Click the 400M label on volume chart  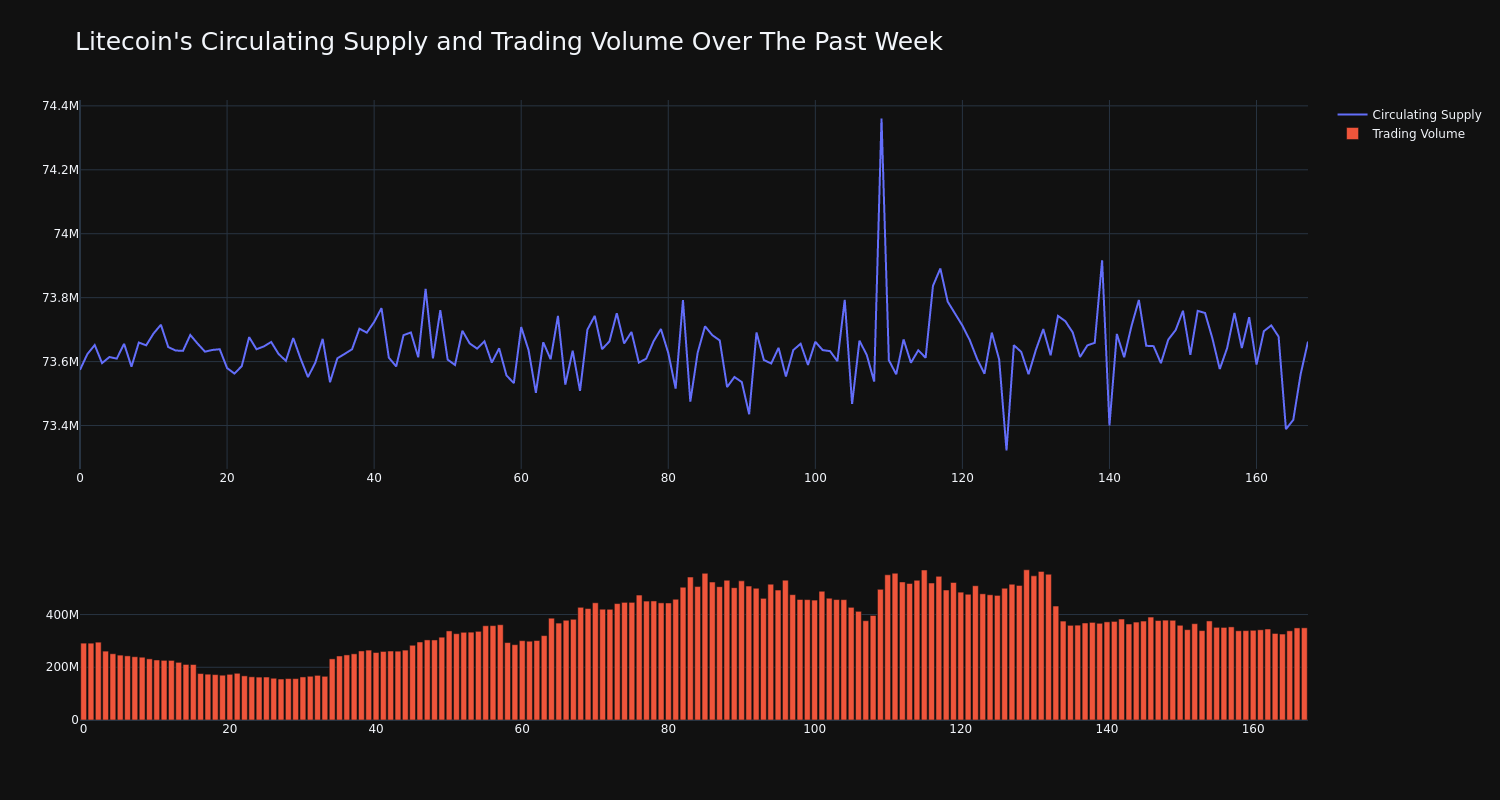(61, 615)
